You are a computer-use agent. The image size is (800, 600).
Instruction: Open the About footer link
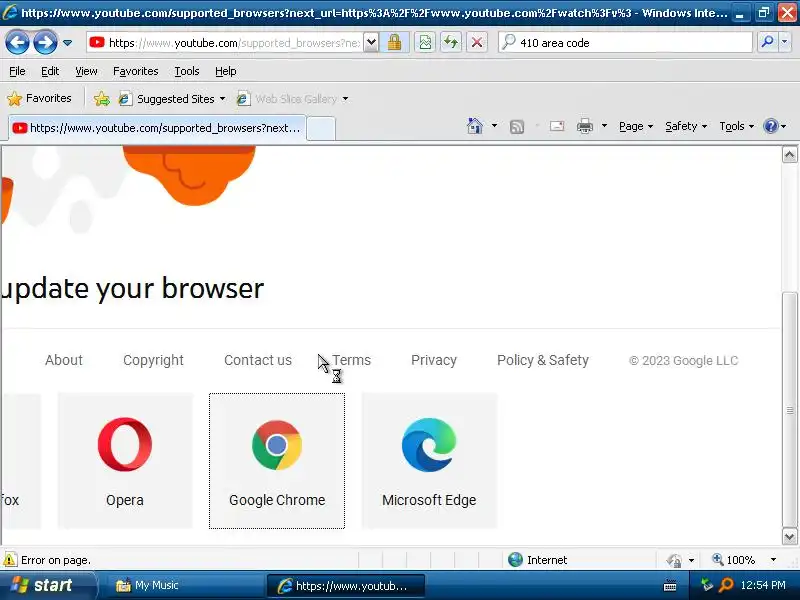64,360
